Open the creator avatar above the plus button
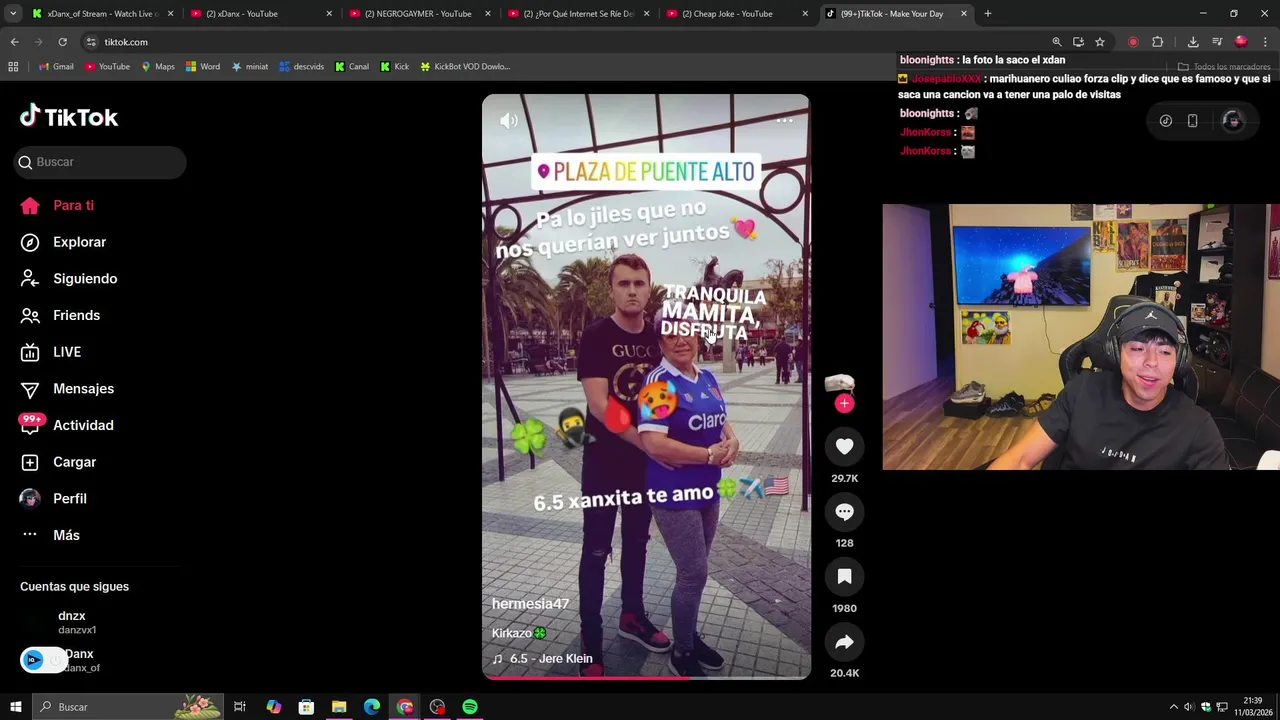The width and height of the screenshot is (1280, 720). click(x=839, y=383)
